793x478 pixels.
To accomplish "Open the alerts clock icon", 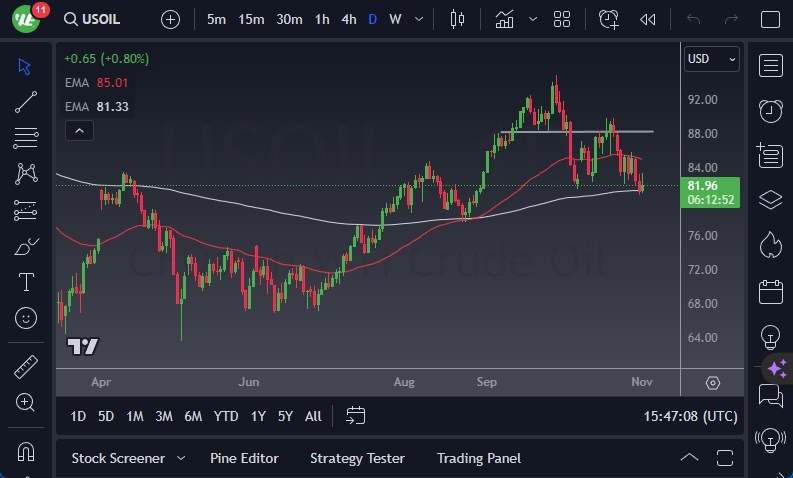I will click(x=770, y=110).
